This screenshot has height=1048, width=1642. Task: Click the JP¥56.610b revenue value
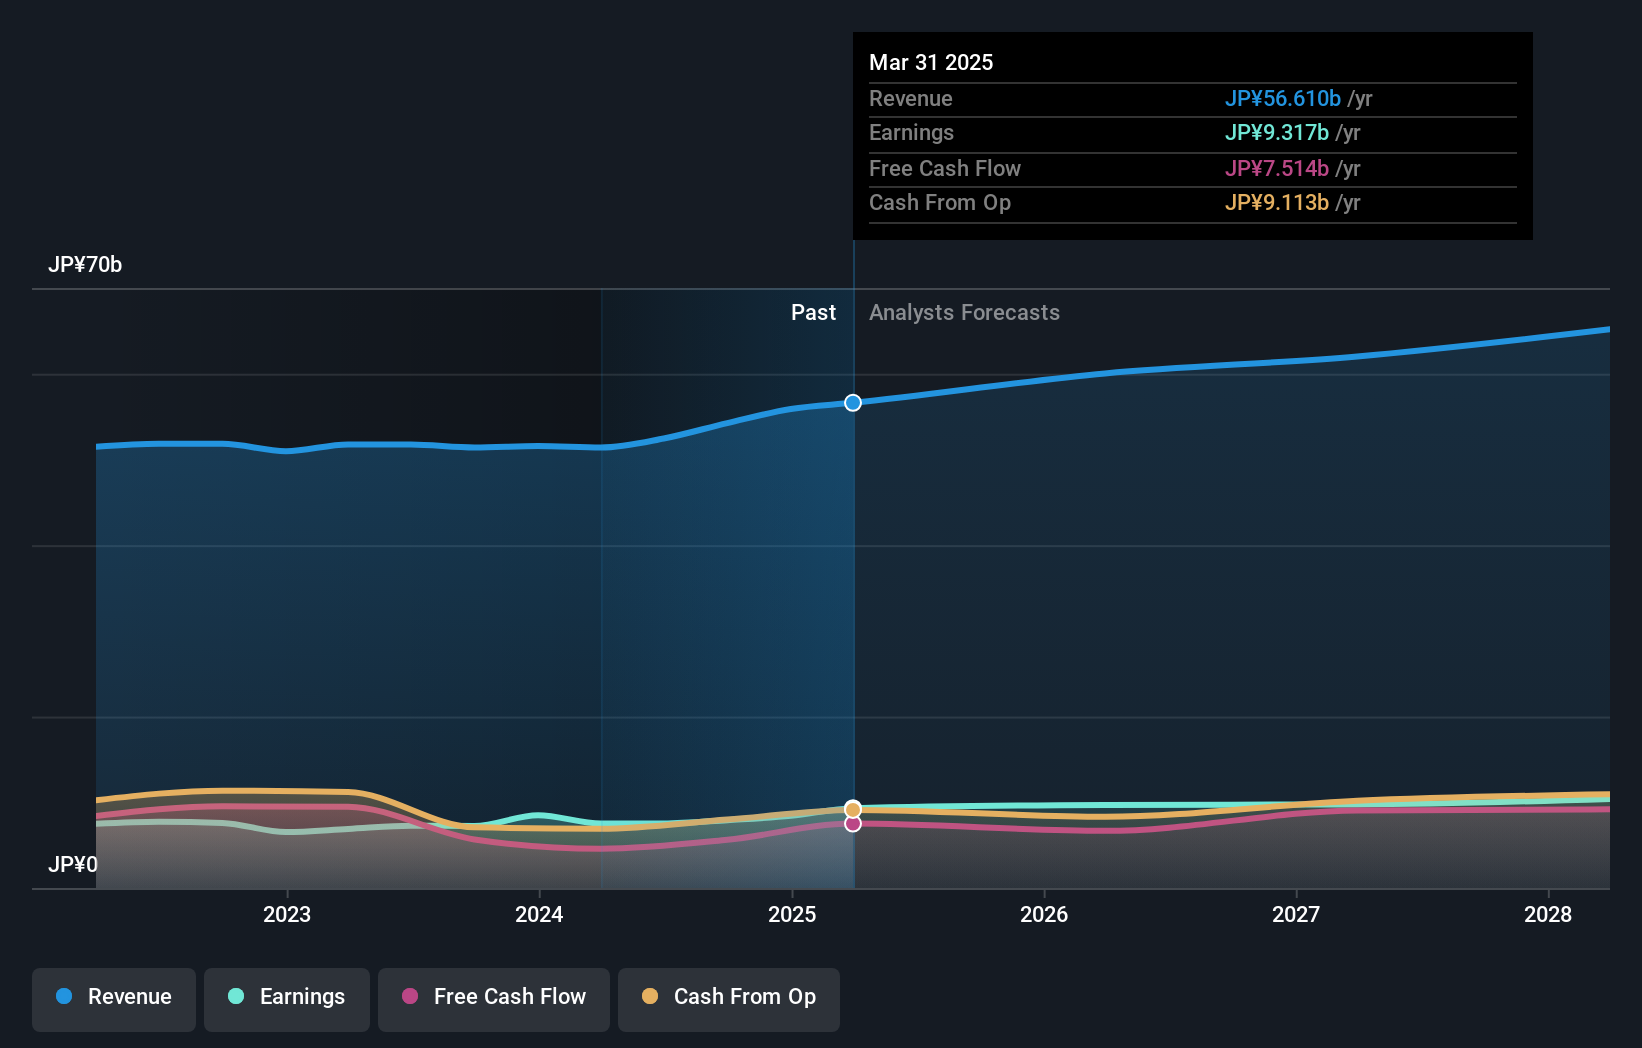[1283, 98]
